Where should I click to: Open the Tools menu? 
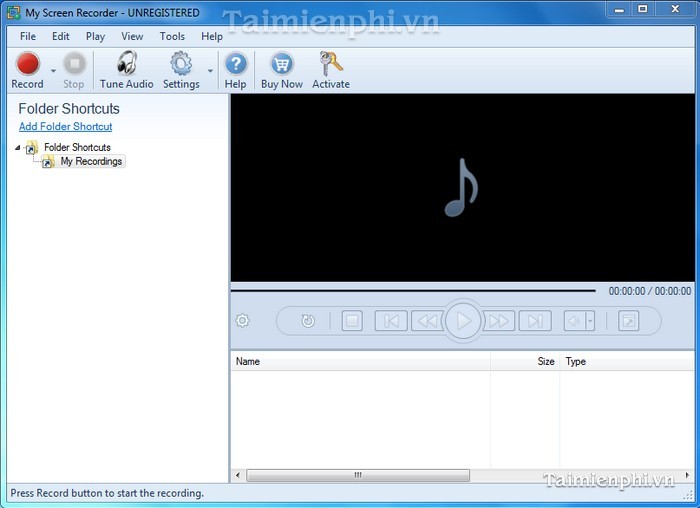[172, 36]
